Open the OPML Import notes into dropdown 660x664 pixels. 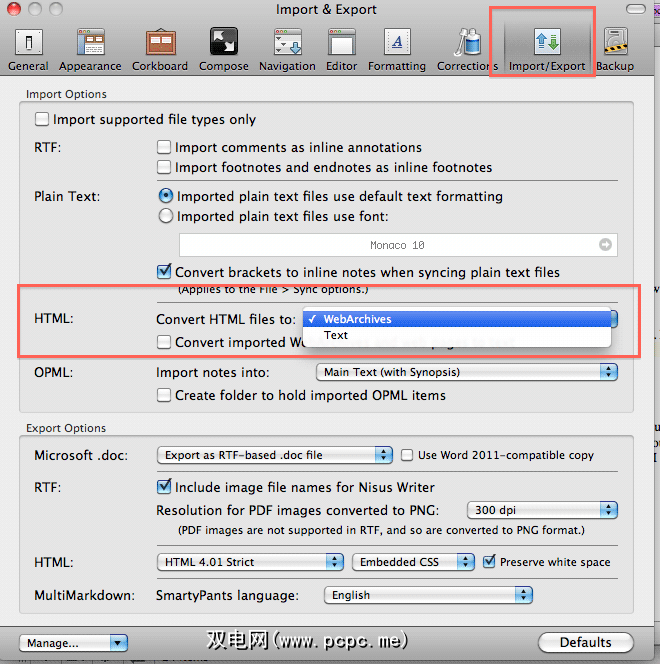tap(467, 372)
